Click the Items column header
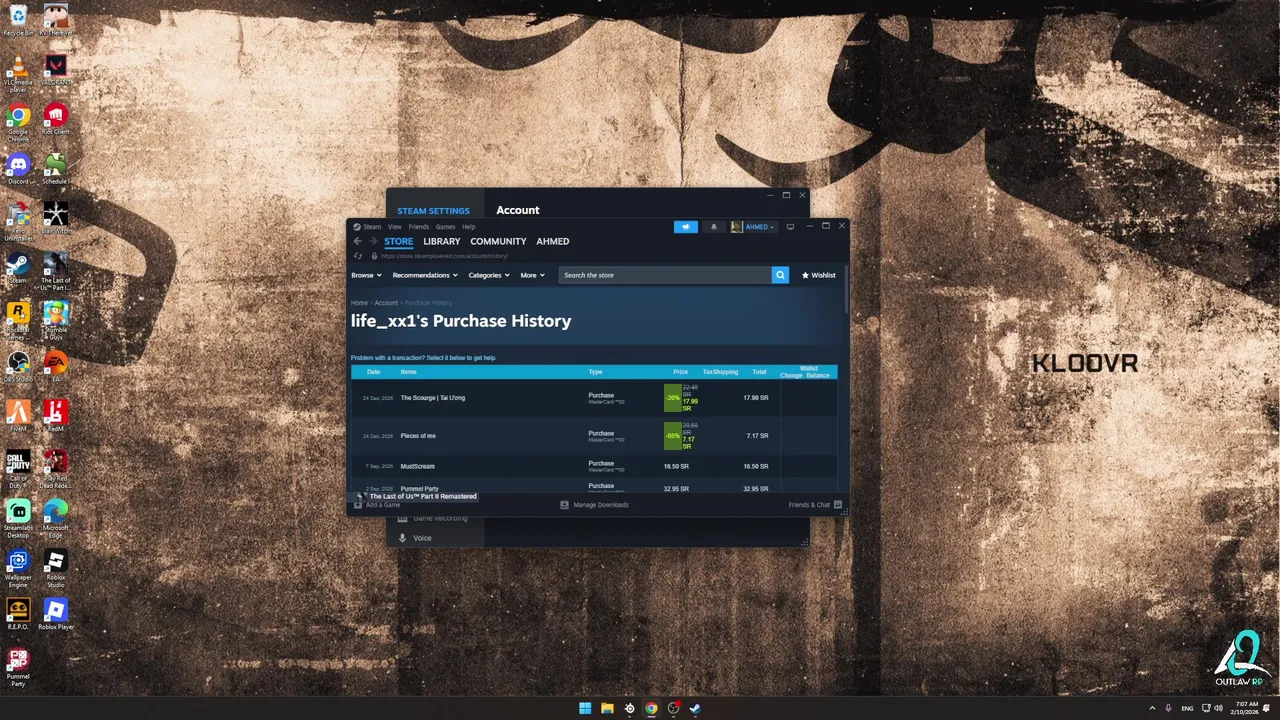Viewport: 1280px width, 720px height. tap(408, 372)
